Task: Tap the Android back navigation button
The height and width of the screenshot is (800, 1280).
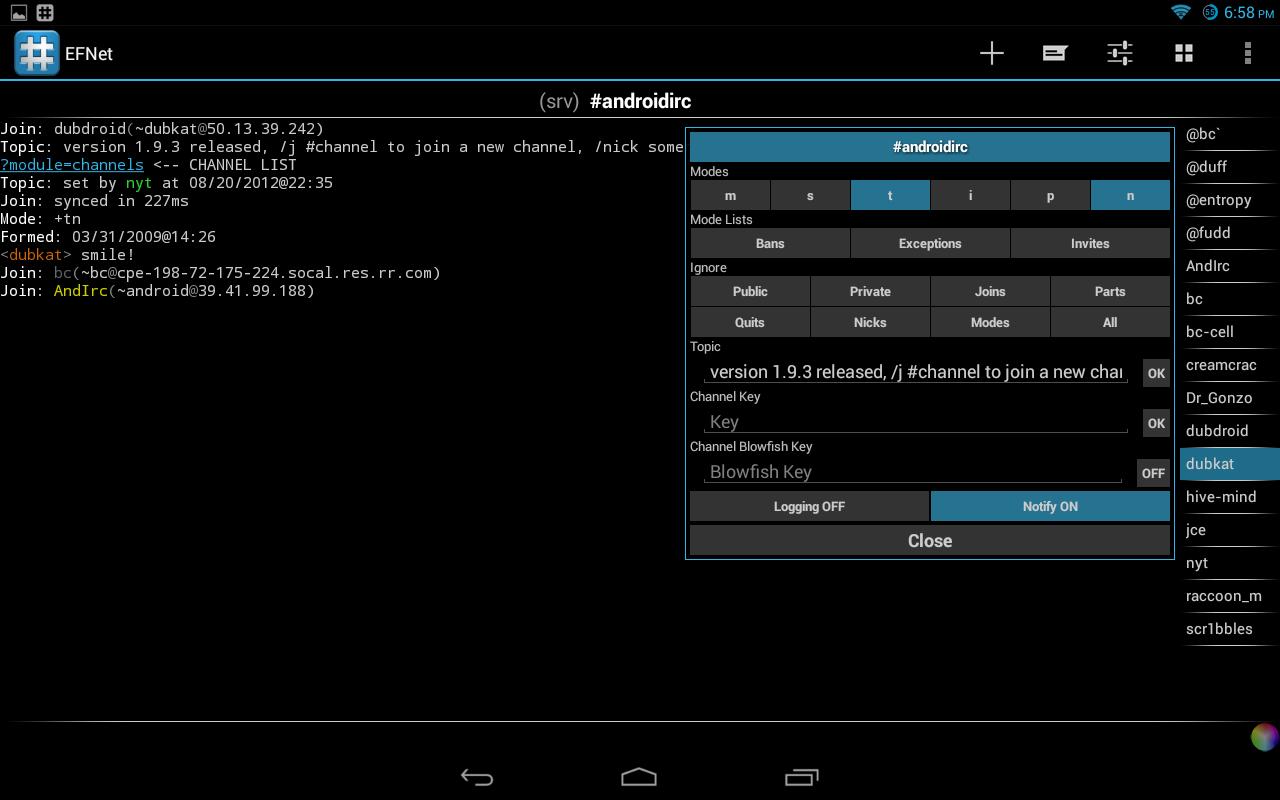Action: (477, 777)
